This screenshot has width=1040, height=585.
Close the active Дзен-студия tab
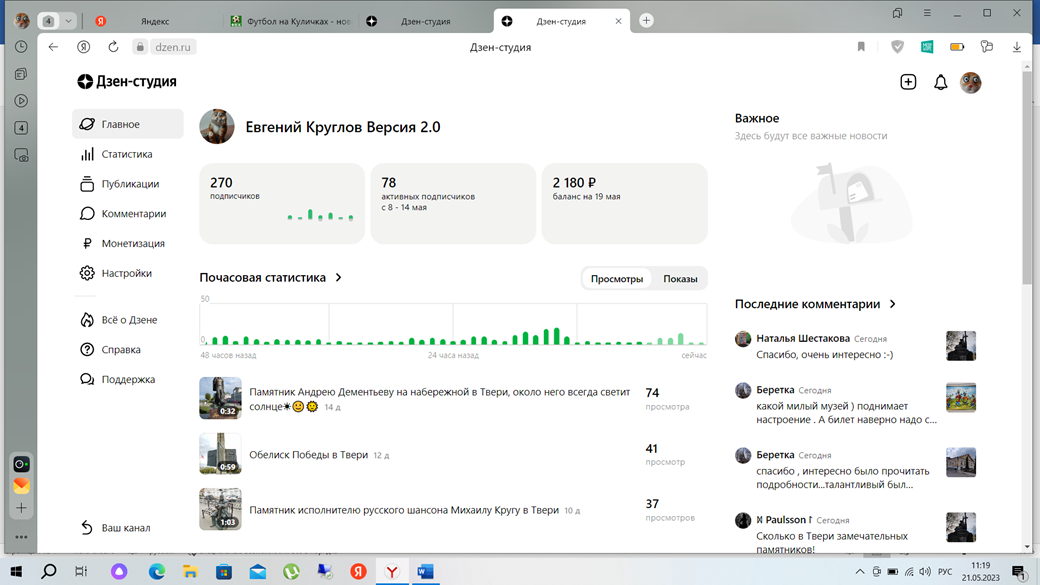tap(618, 21)
